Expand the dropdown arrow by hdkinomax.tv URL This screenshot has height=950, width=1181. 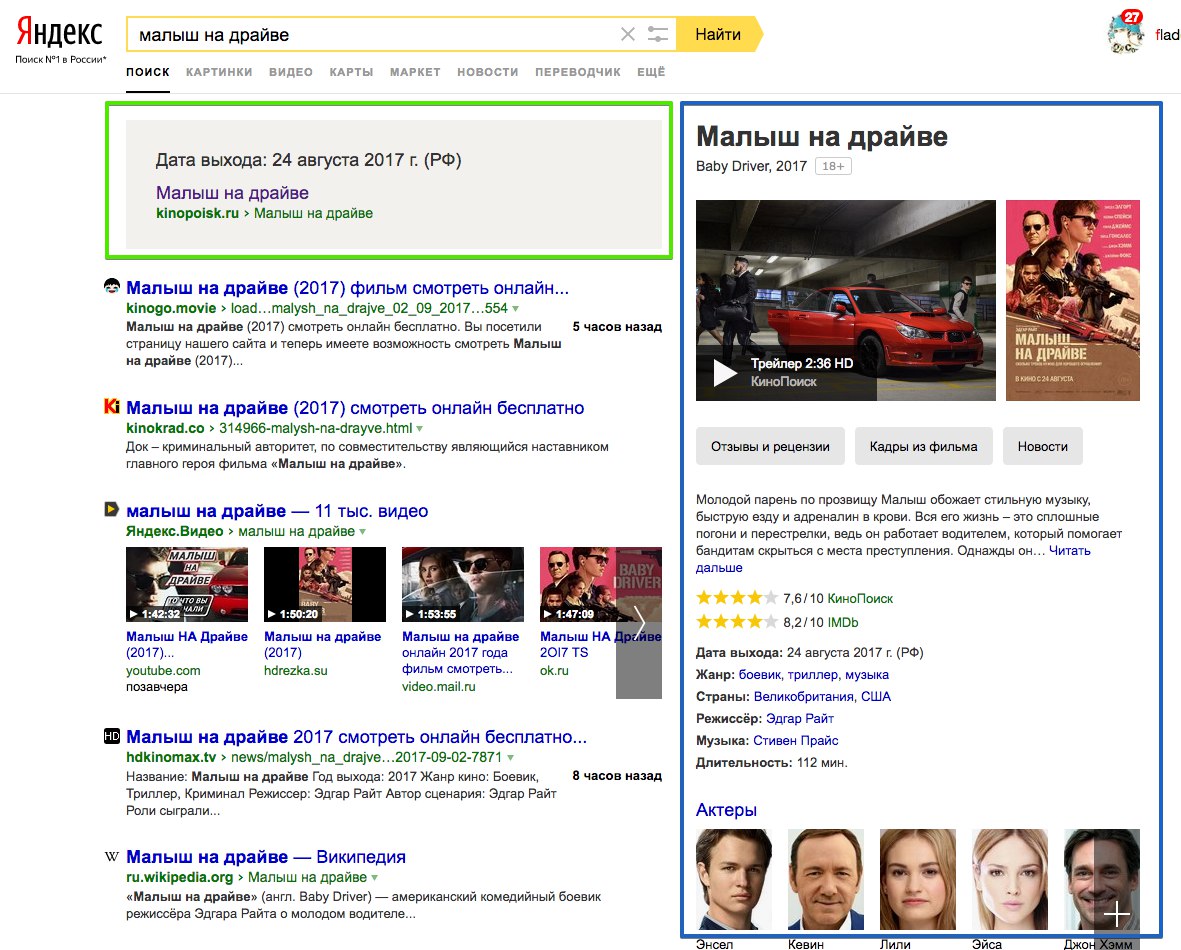(x=511, y=758)
